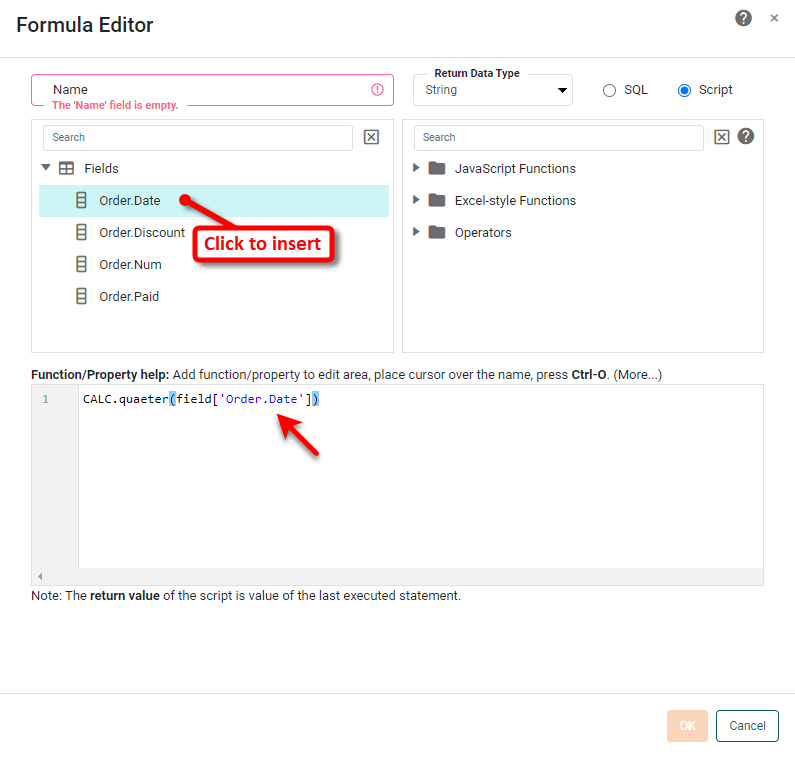Screen dimensions: 795x758
Task: Open functions panel help icon
Action: coord(746,137)
